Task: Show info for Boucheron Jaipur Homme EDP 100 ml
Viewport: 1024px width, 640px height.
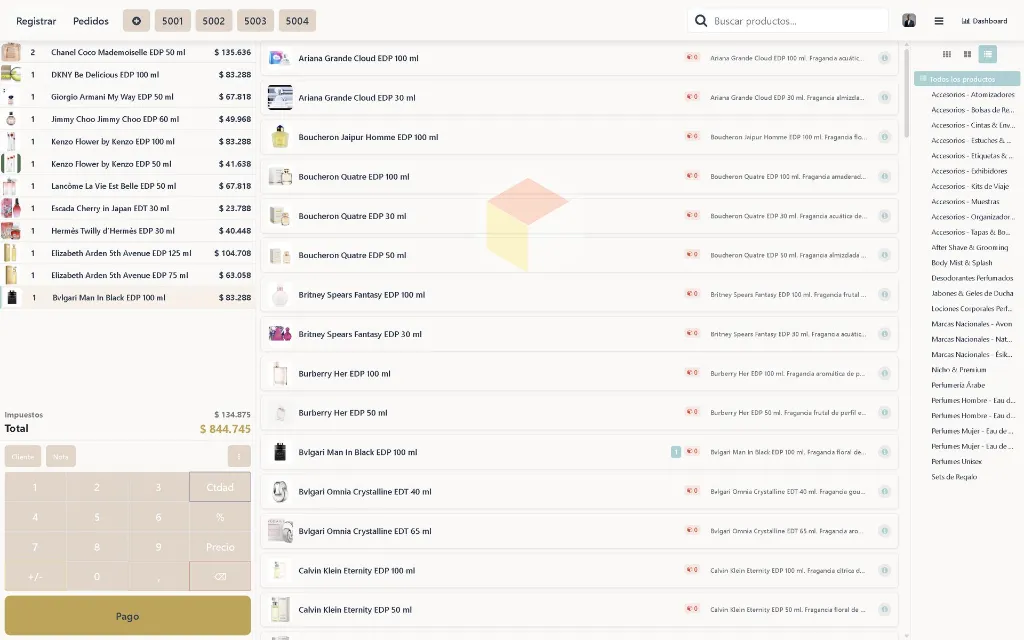Action: (884, 137)
